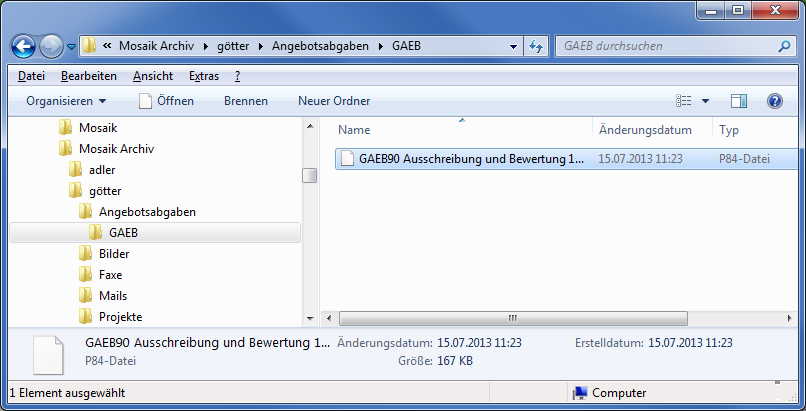Click the folder icon in the address bar
The image size is (806, 411).
pyautogui.click(x=89, y=46)
